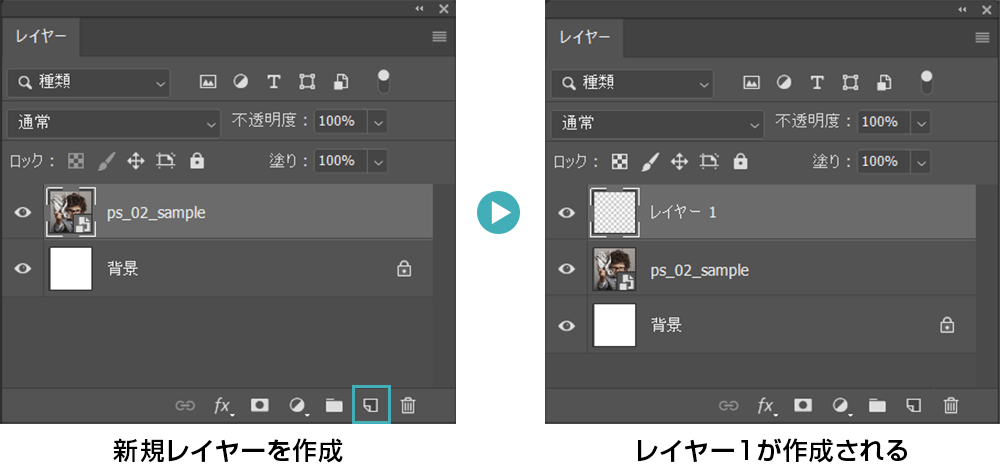1000x465 pixels.
Task: Create adjustment layer icon in left panel
Action: [x=297, y=406]
